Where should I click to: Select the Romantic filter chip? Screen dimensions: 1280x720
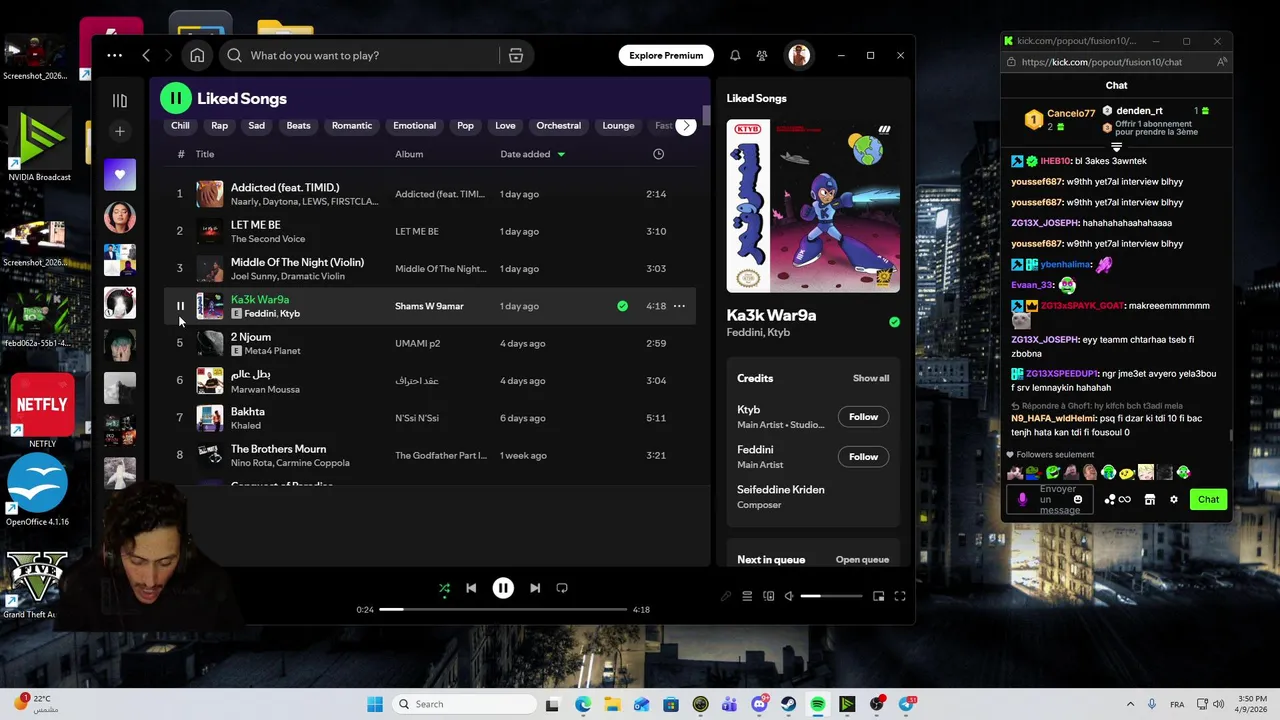tap(352, 126)
